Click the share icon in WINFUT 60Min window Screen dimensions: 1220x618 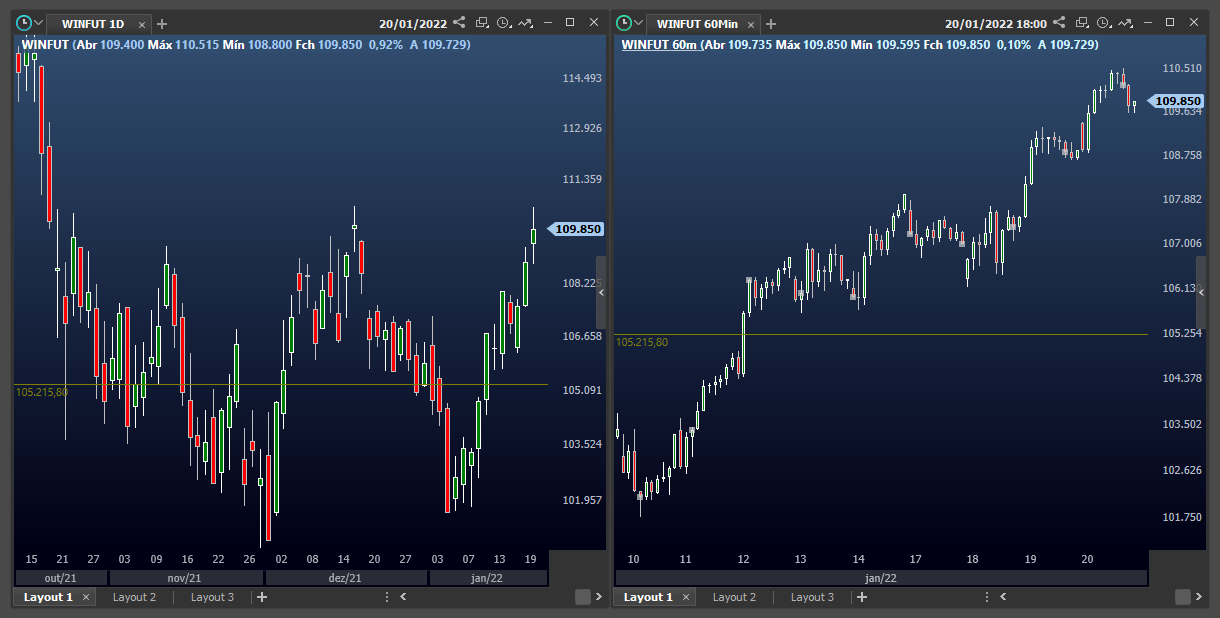point(1059,22)
